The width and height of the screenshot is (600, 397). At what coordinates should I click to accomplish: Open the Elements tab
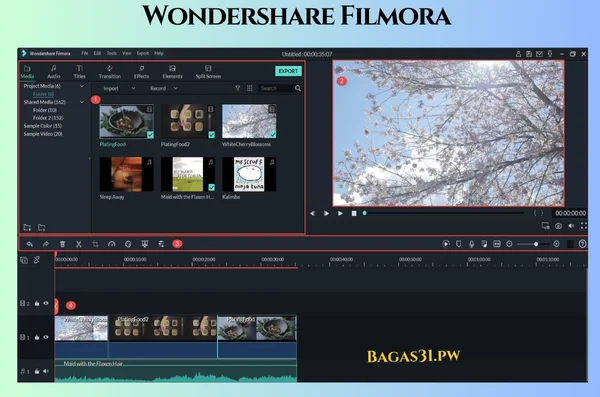tap(172, 72)
